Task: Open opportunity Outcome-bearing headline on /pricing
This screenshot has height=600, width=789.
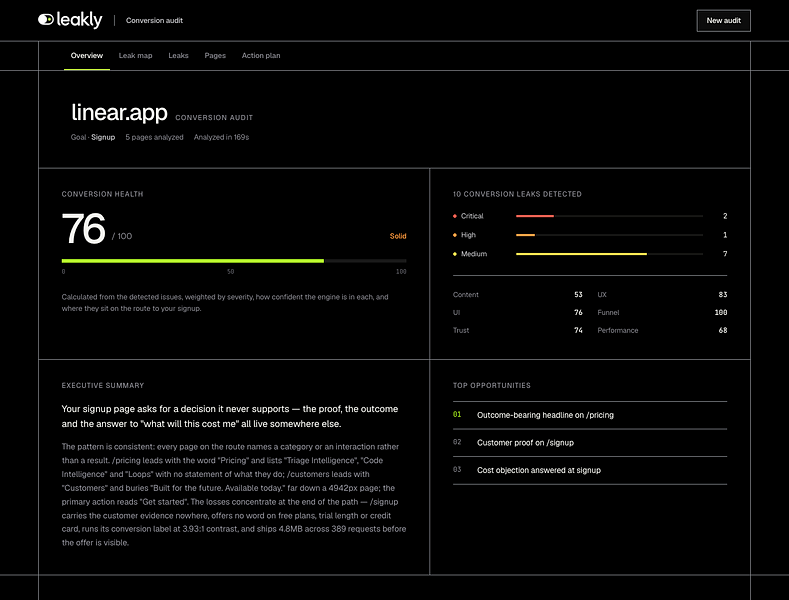Action: tap(590, 415)
